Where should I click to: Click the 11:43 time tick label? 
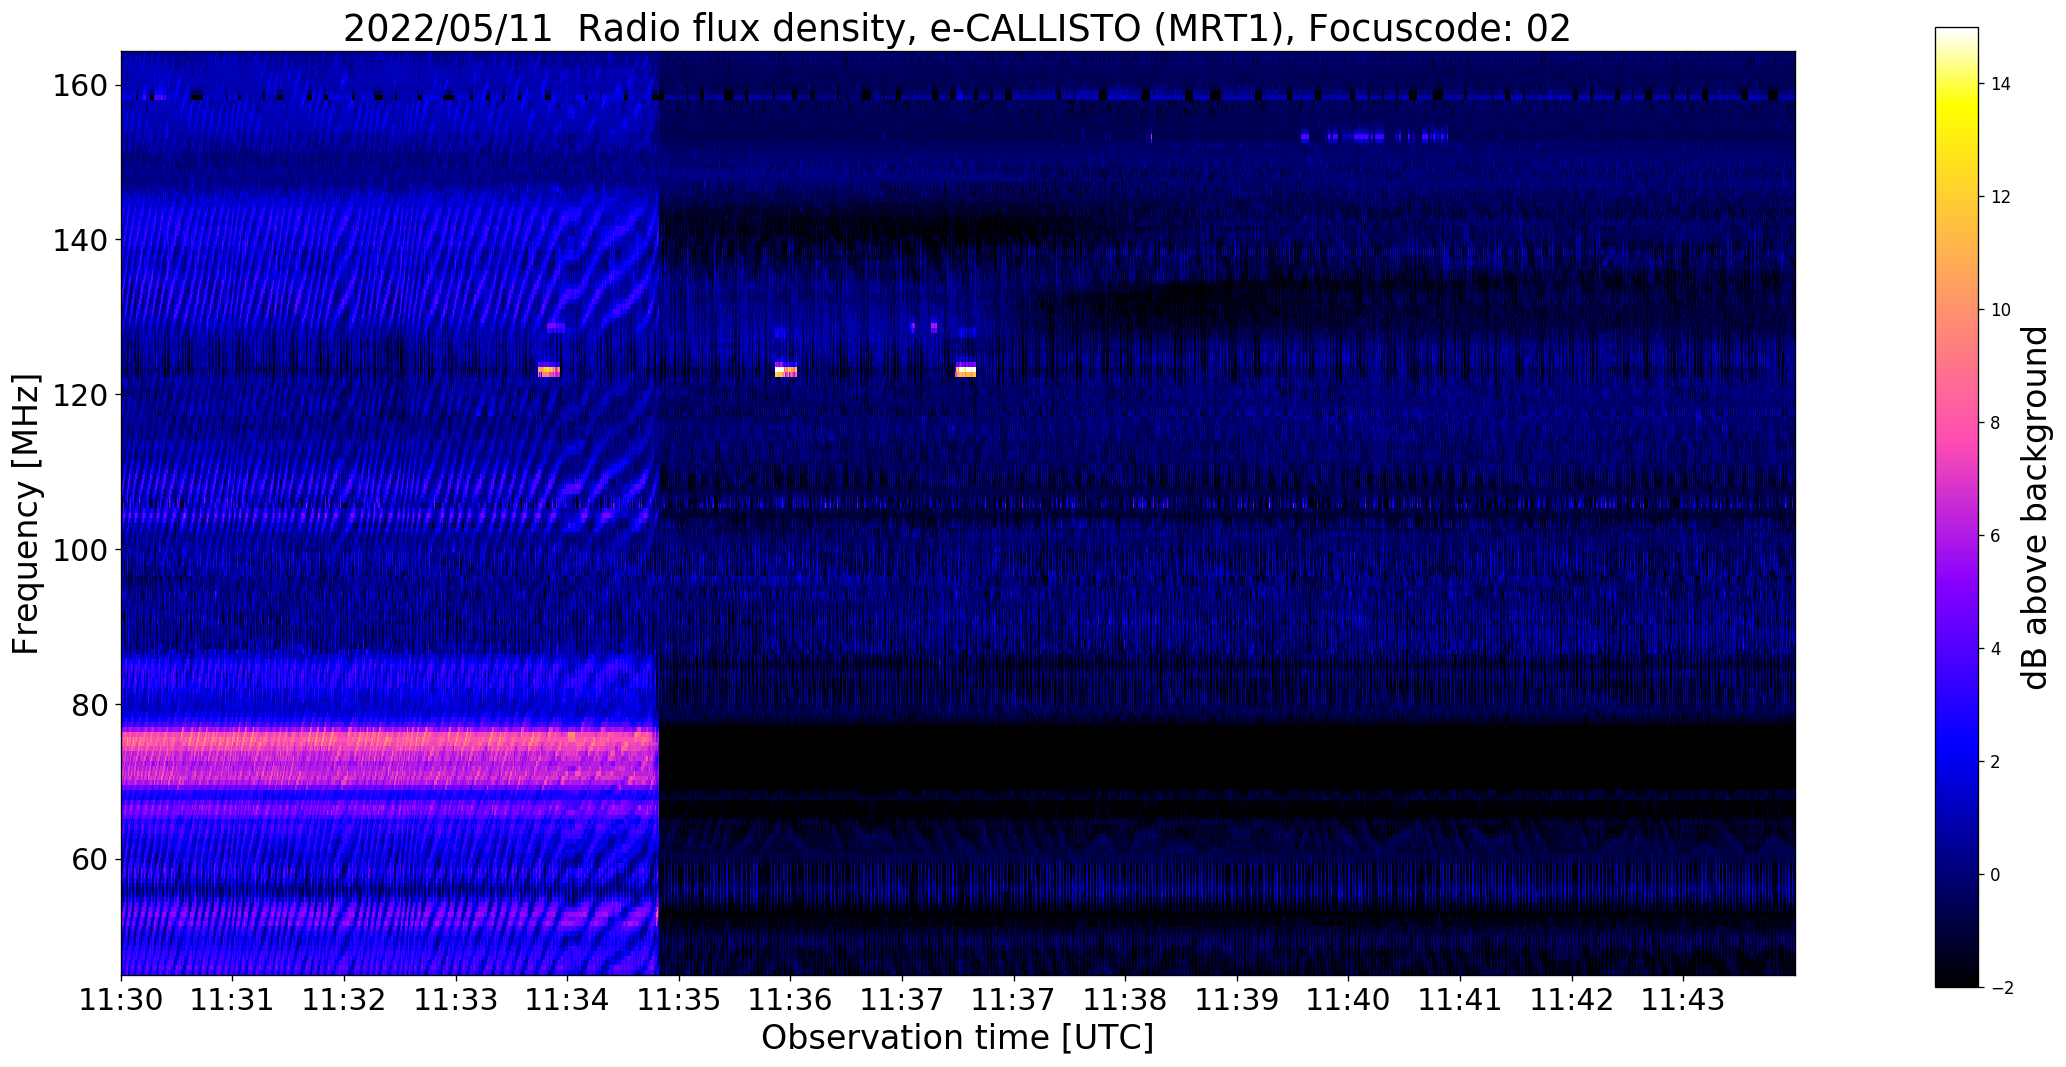(x=1684, y=999)
